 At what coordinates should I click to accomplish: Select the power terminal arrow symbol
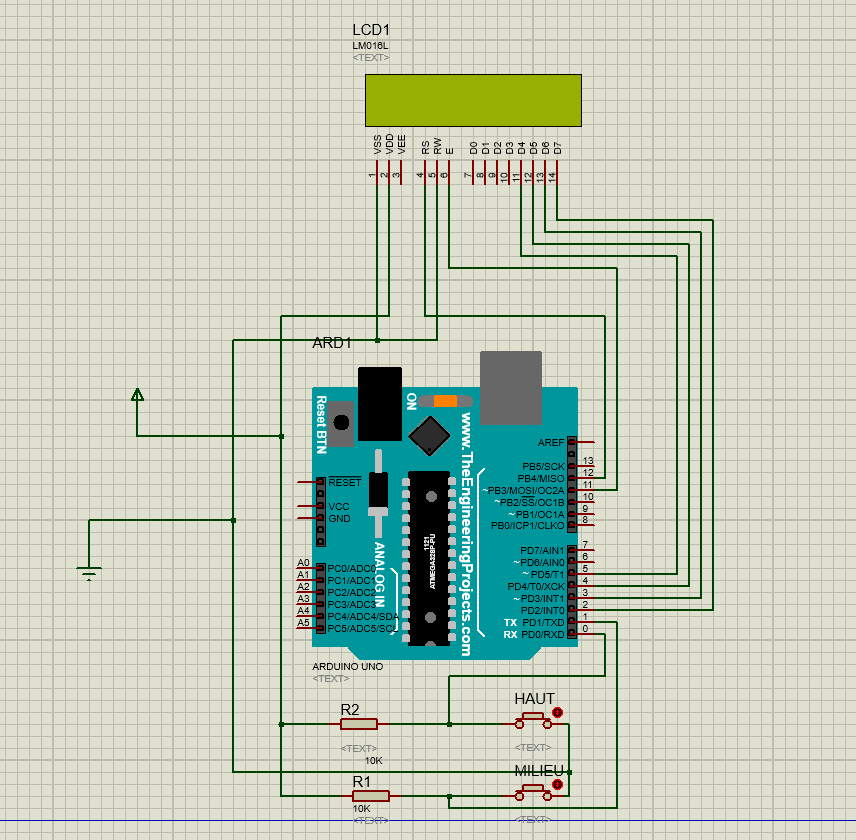[x=138, y=395]
